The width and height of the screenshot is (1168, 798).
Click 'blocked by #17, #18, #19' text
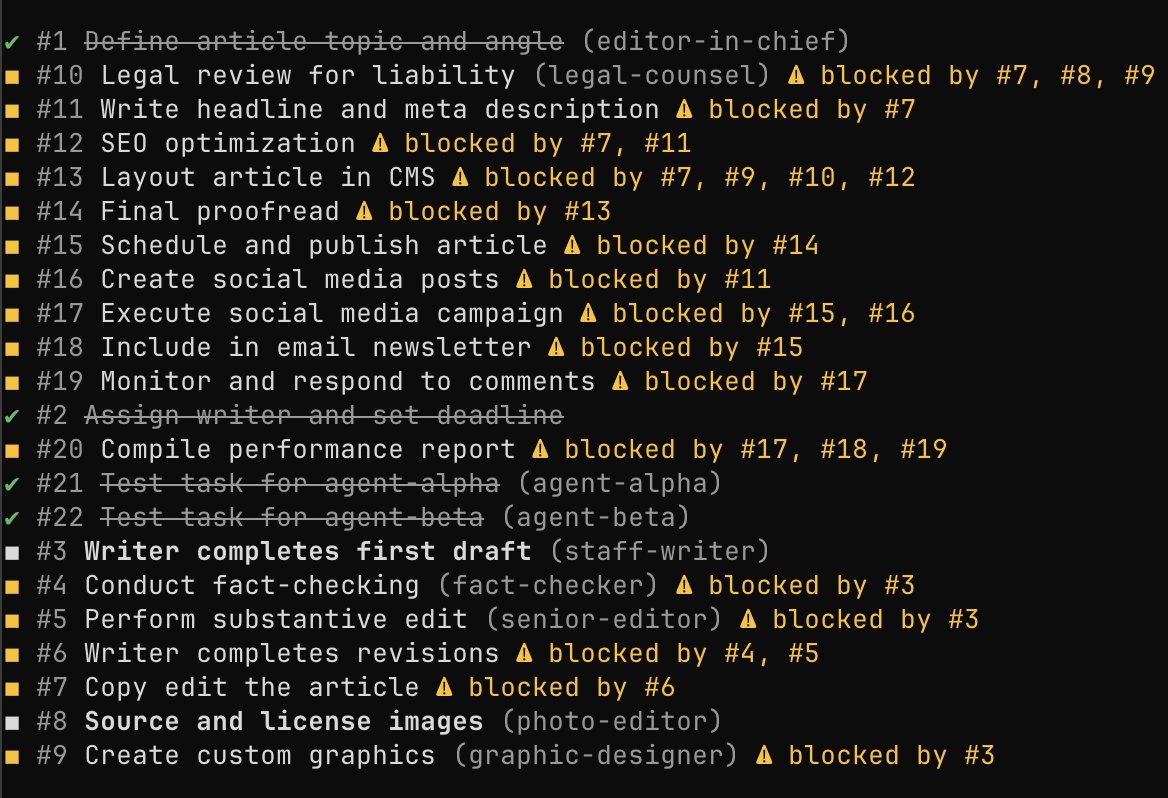point(755,449)
